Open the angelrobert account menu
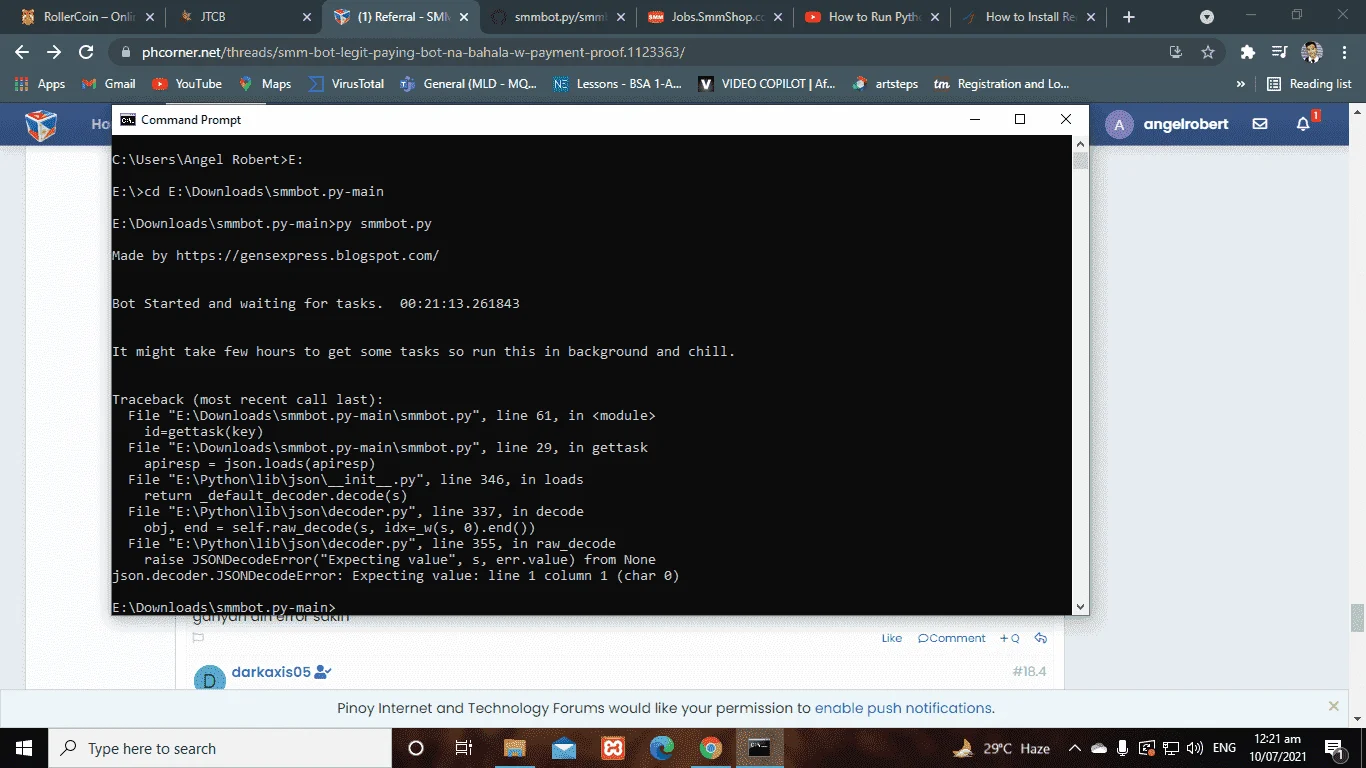Image resolution: width=1366 pixels, height=768 pixels. coord(1167,124)
